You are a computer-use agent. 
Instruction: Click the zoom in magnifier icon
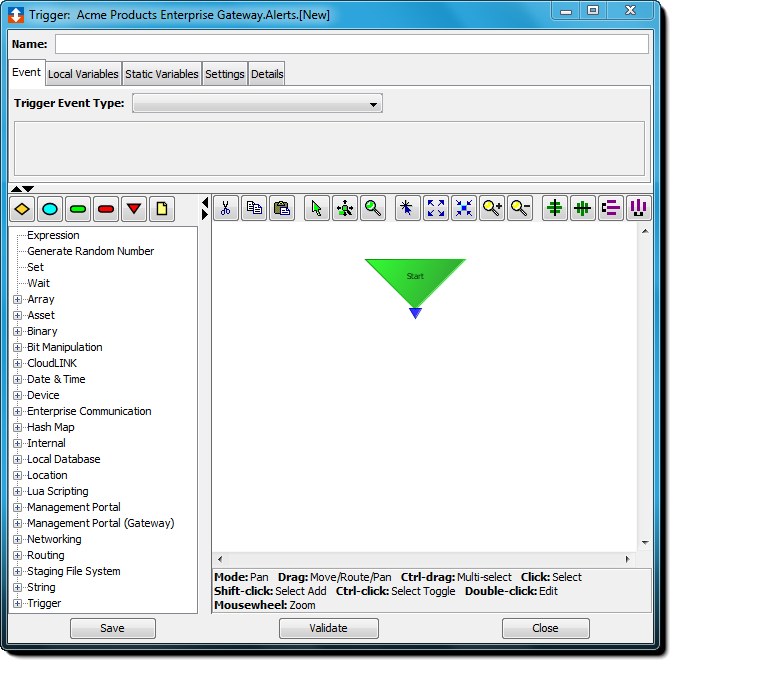click(492, 208)
